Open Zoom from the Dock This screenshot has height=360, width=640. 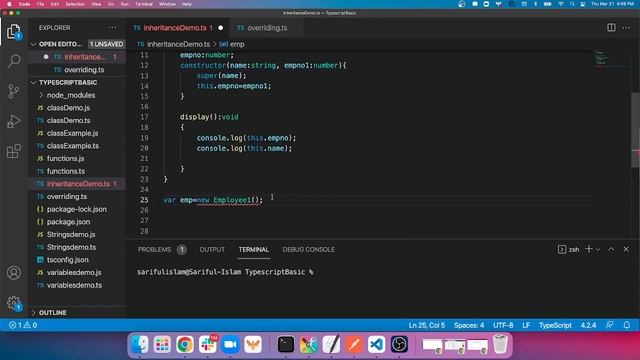coord(230,344)
